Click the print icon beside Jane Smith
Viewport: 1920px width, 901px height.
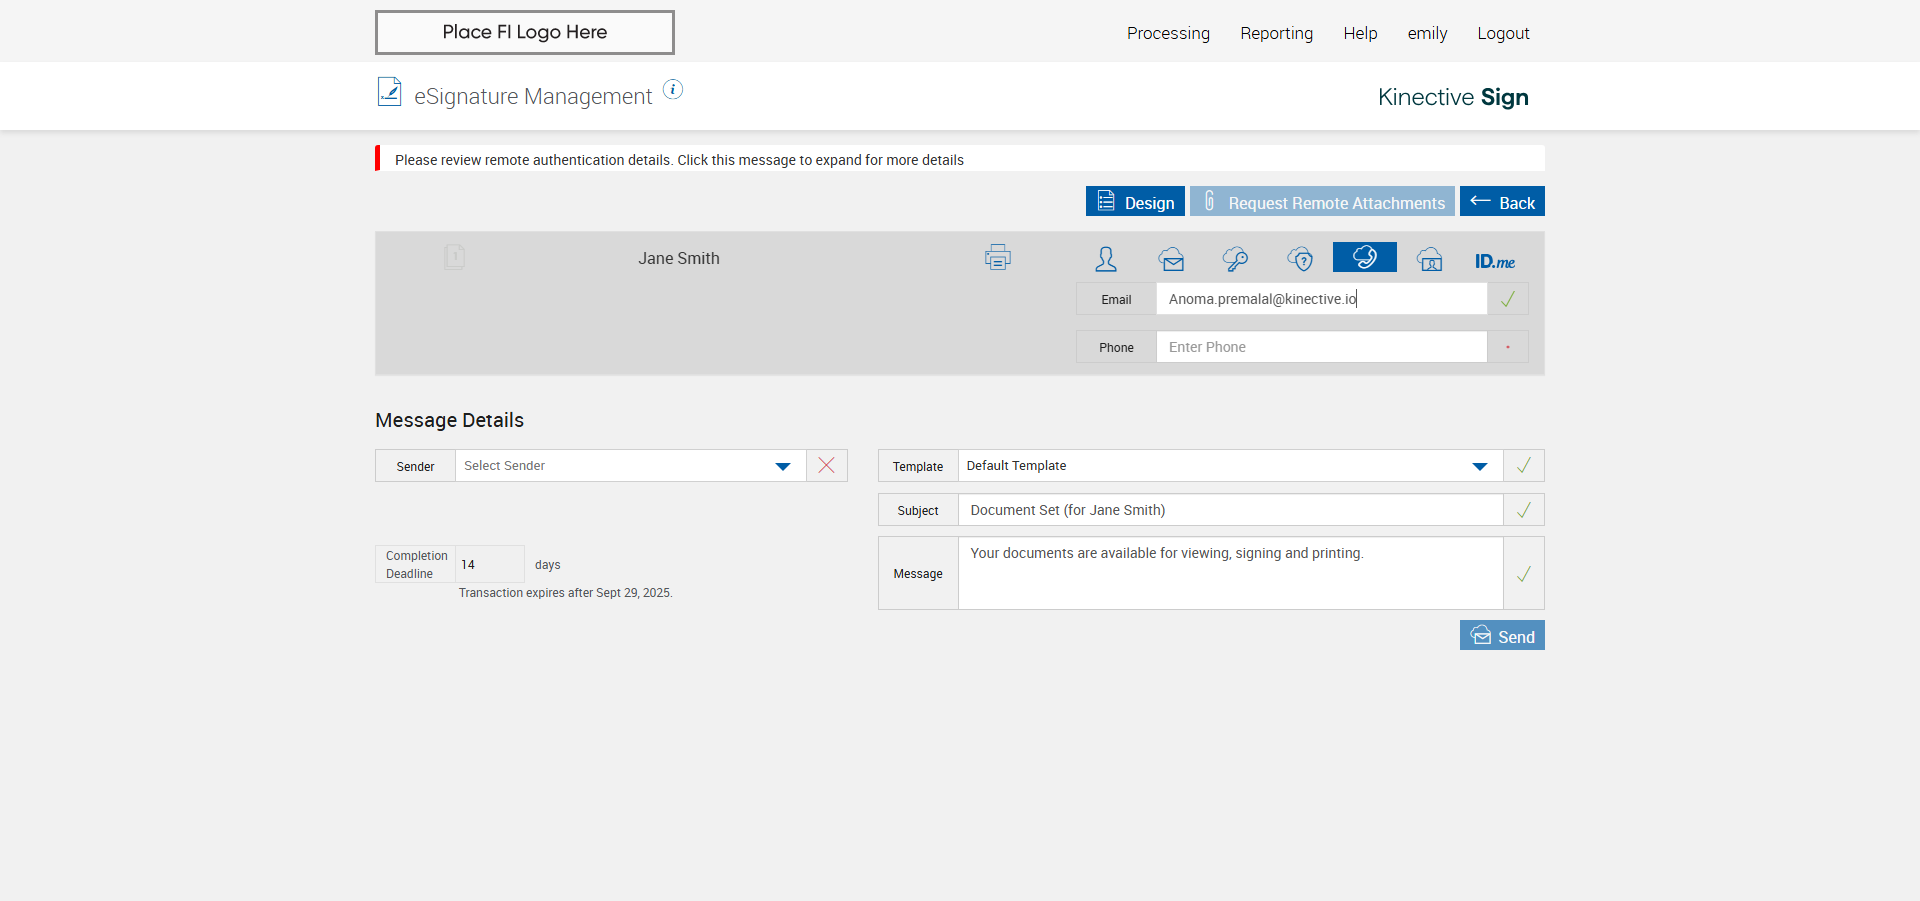997,258
